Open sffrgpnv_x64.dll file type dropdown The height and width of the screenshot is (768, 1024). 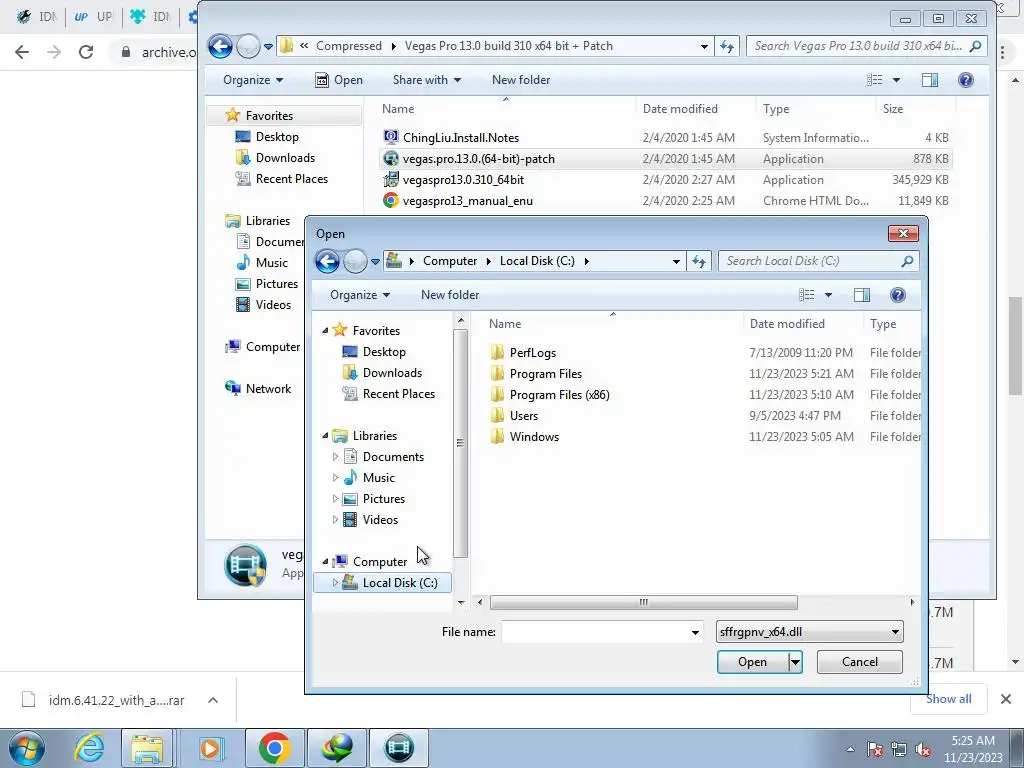click(810, 632)
